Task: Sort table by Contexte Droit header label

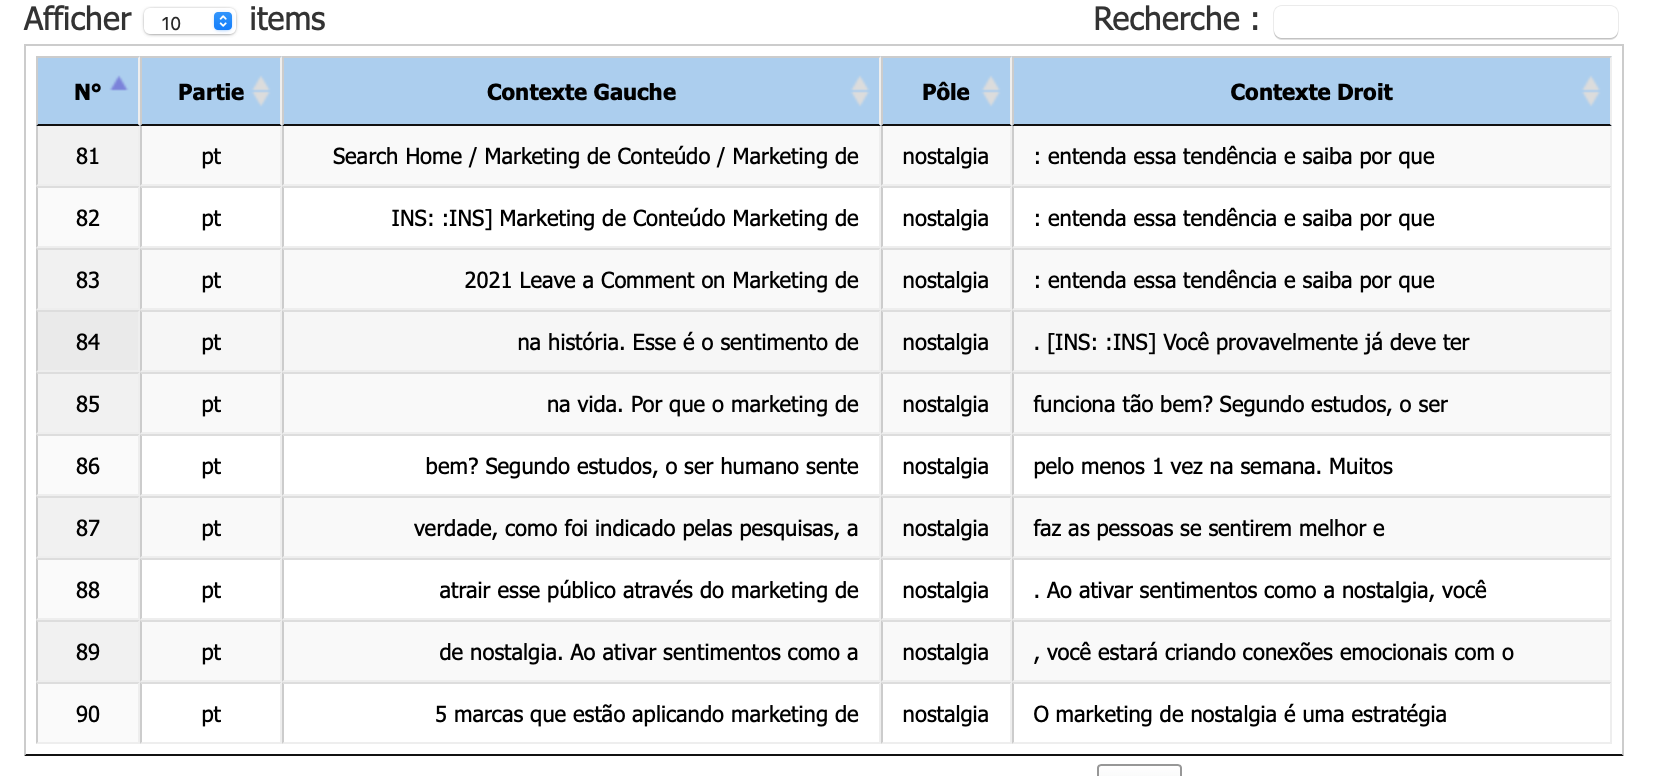Action: pos(1310,92)
